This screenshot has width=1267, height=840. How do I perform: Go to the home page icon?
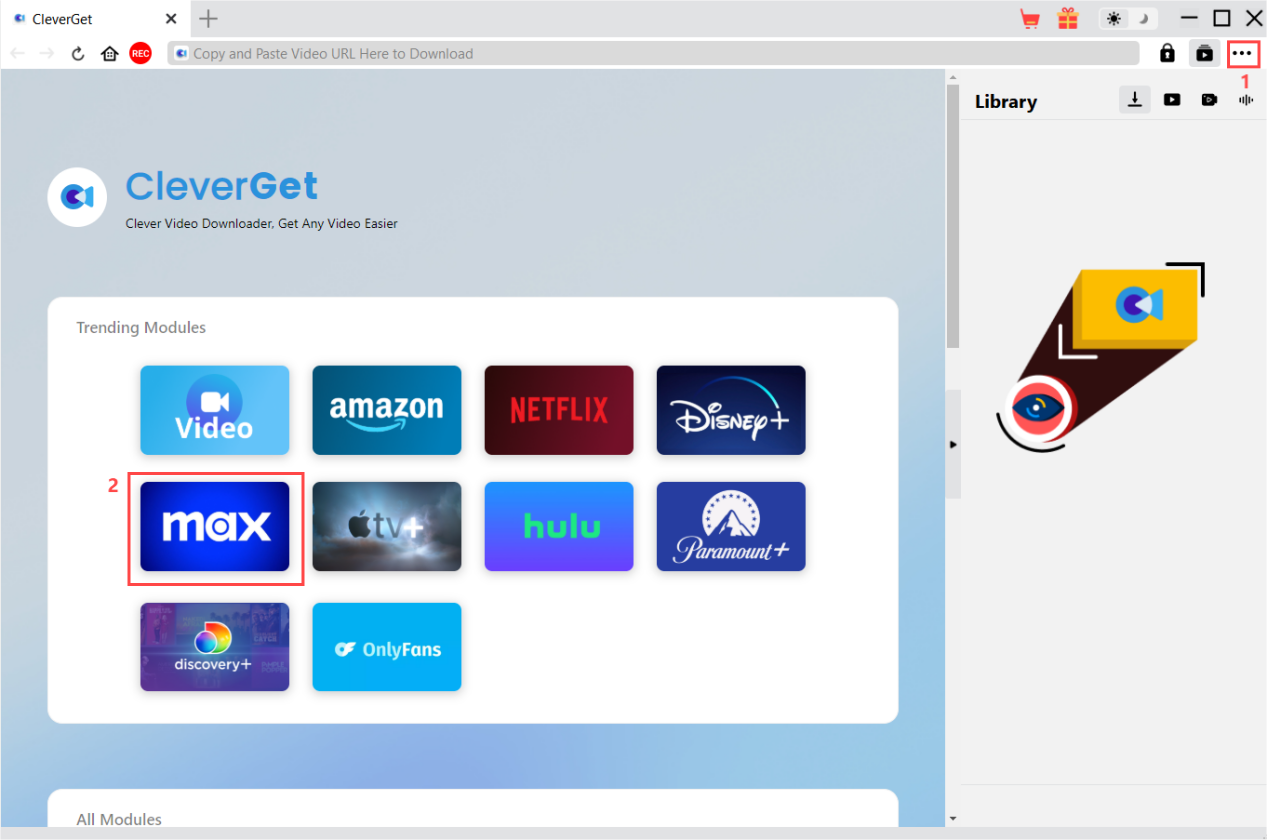pos(110,54)
